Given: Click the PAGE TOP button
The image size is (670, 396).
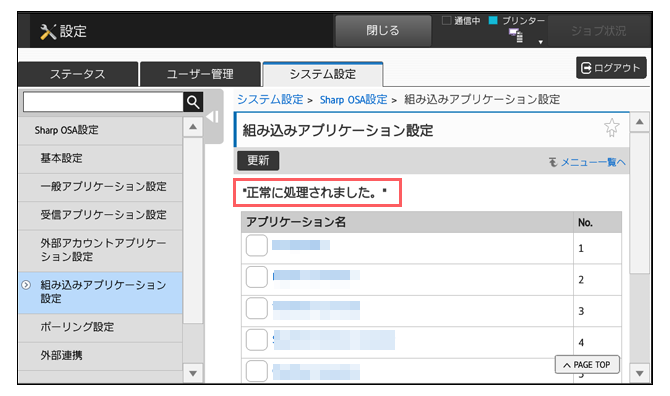Looking at the screenshot, I should [587, 365].
